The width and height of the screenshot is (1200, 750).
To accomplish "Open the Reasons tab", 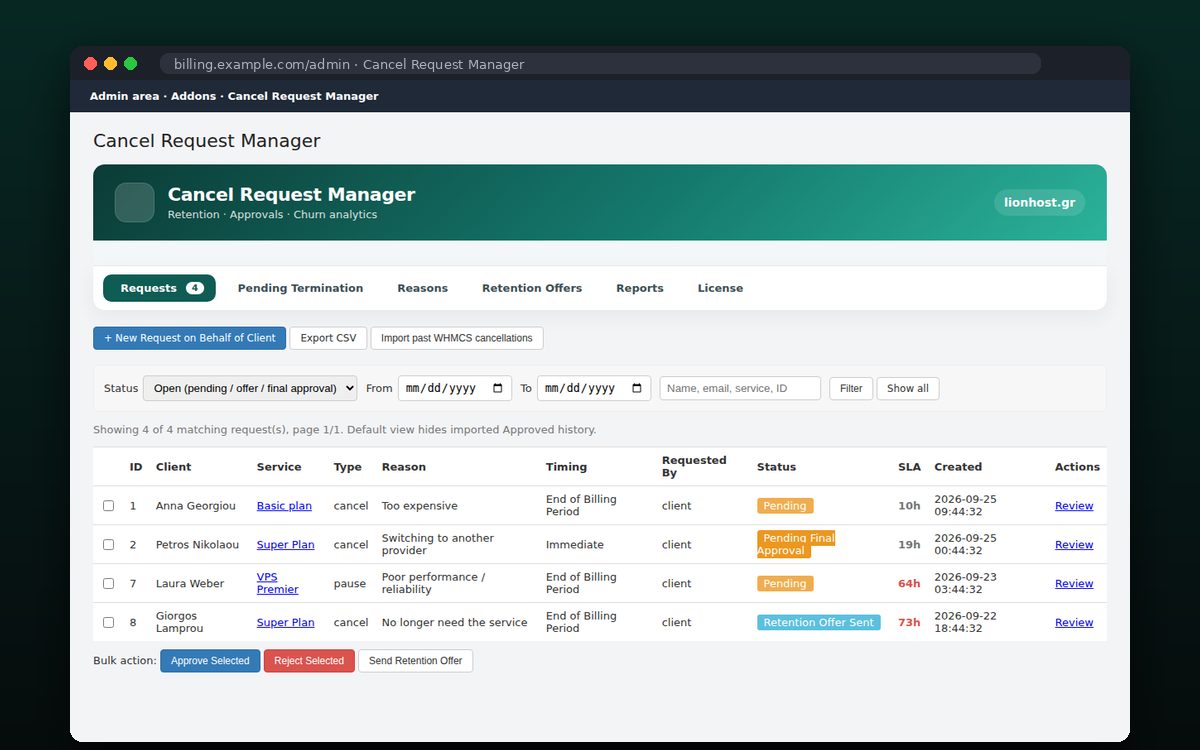I will tap(422, 288).
